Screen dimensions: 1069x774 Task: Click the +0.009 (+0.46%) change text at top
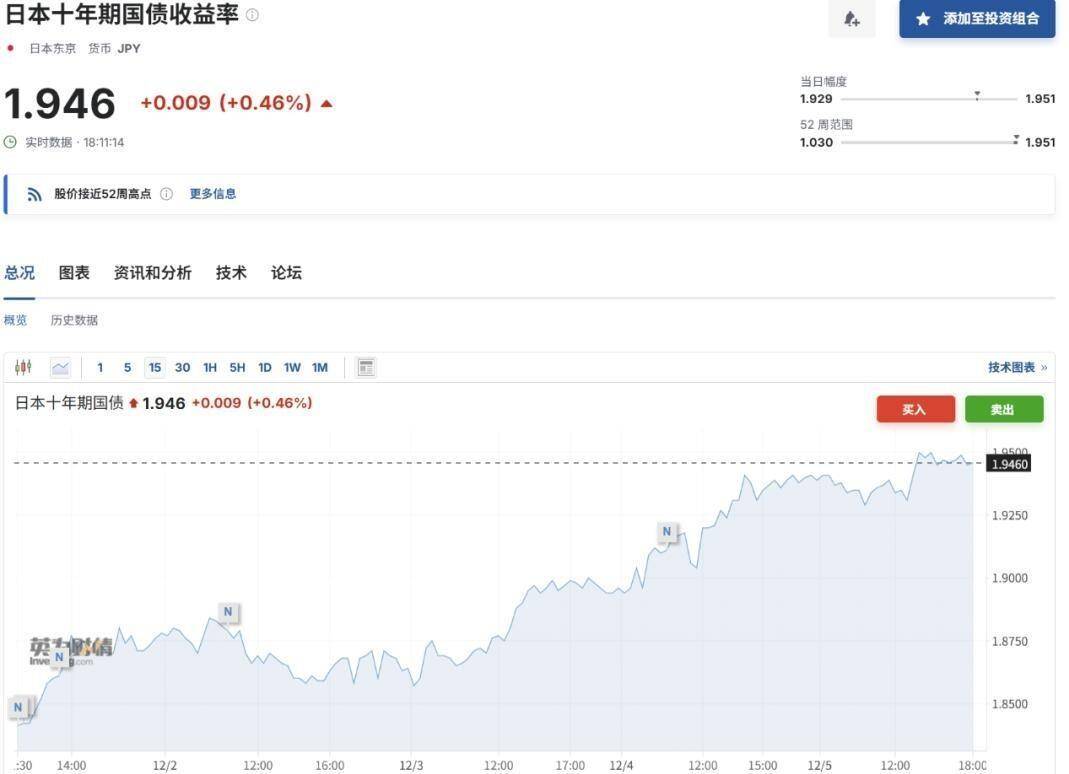tap(226, 103)
